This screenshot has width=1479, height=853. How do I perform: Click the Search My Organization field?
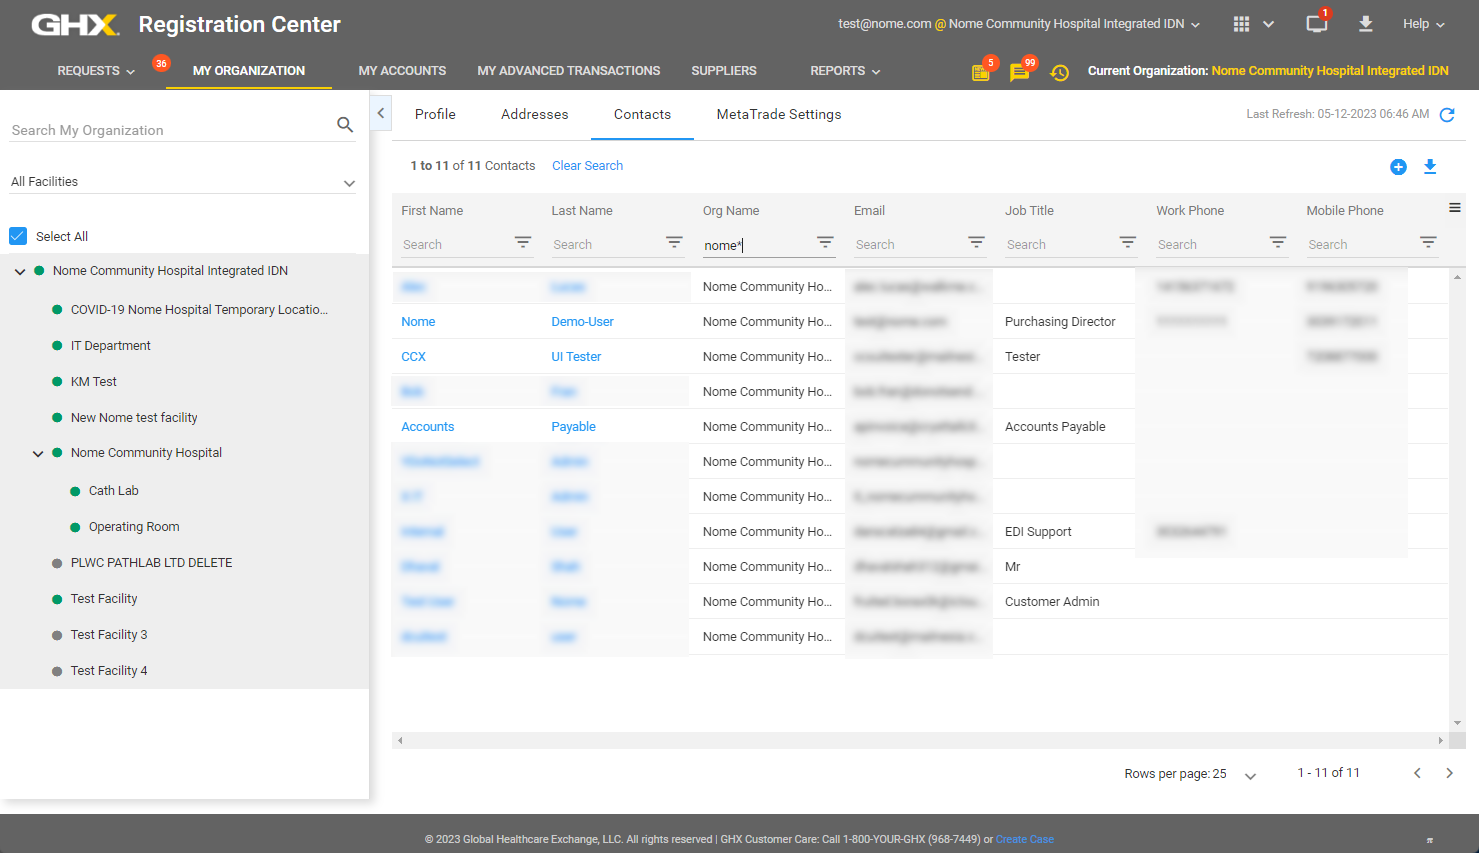click(170, 130)
